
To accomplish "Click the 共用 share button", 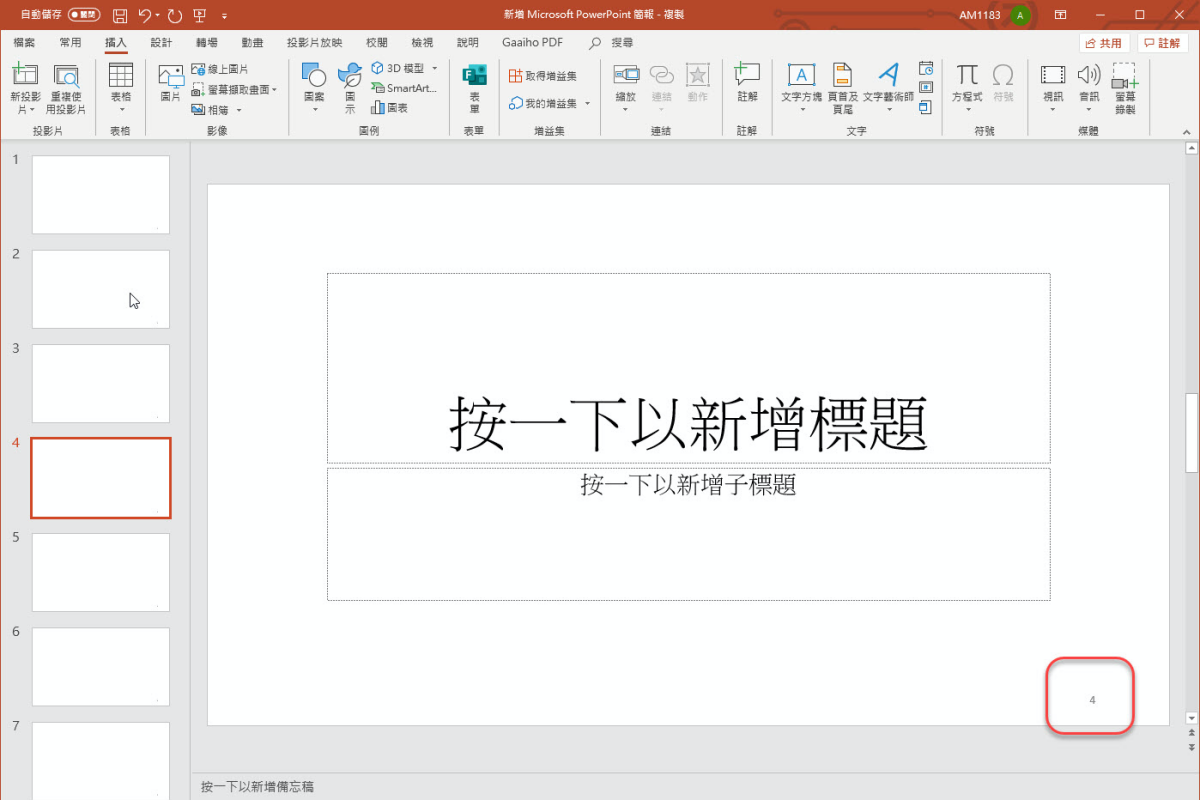I will click(1104, 42).
